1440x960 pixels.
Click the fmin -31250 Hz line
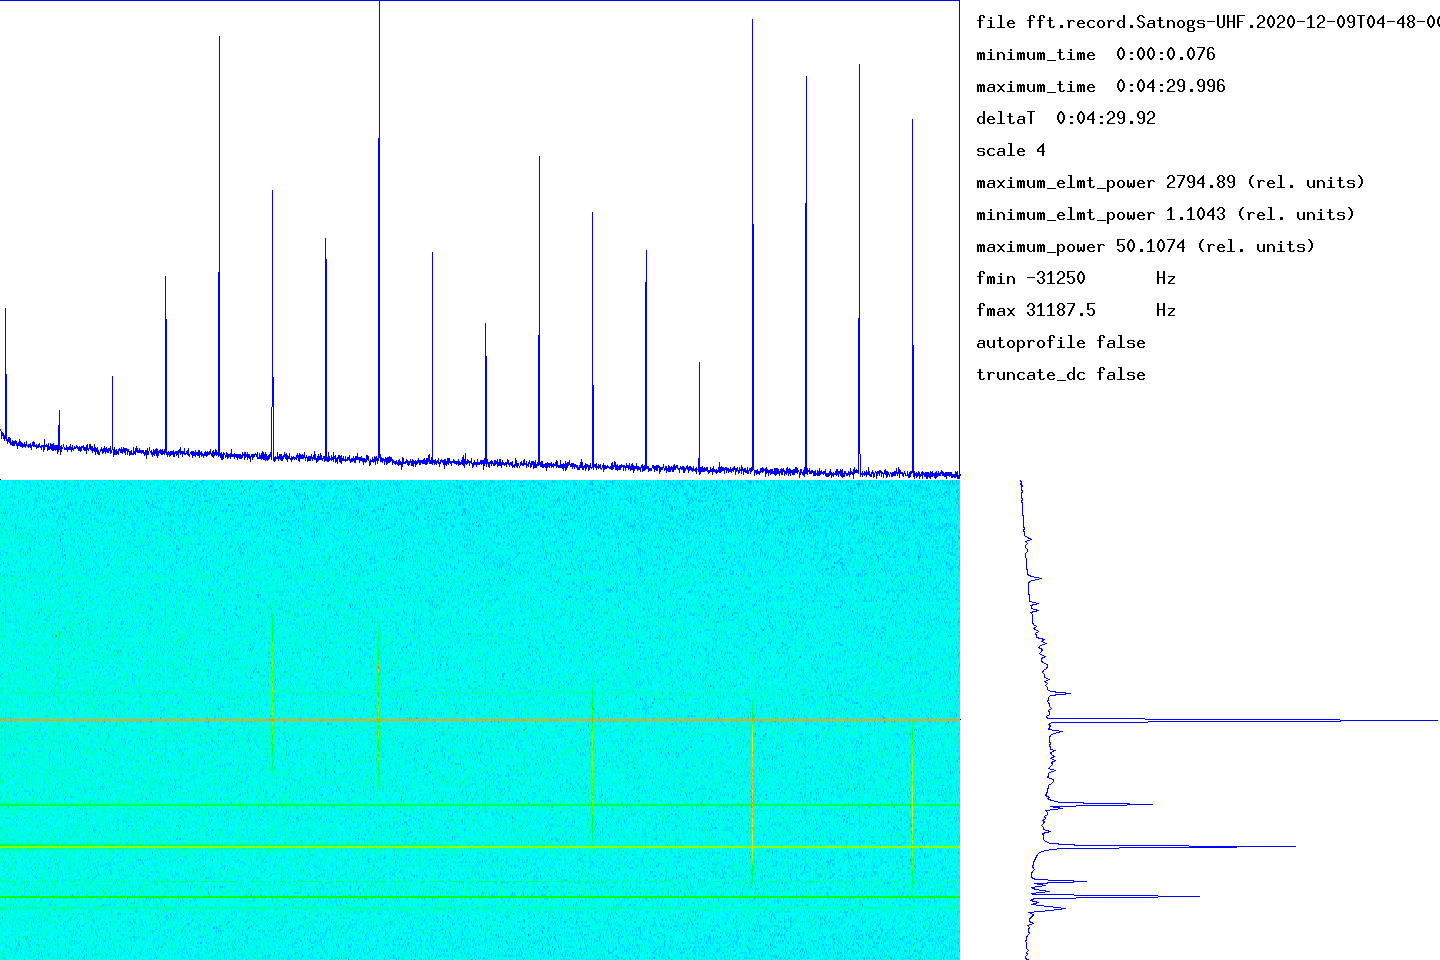[x=1076, y=278]
